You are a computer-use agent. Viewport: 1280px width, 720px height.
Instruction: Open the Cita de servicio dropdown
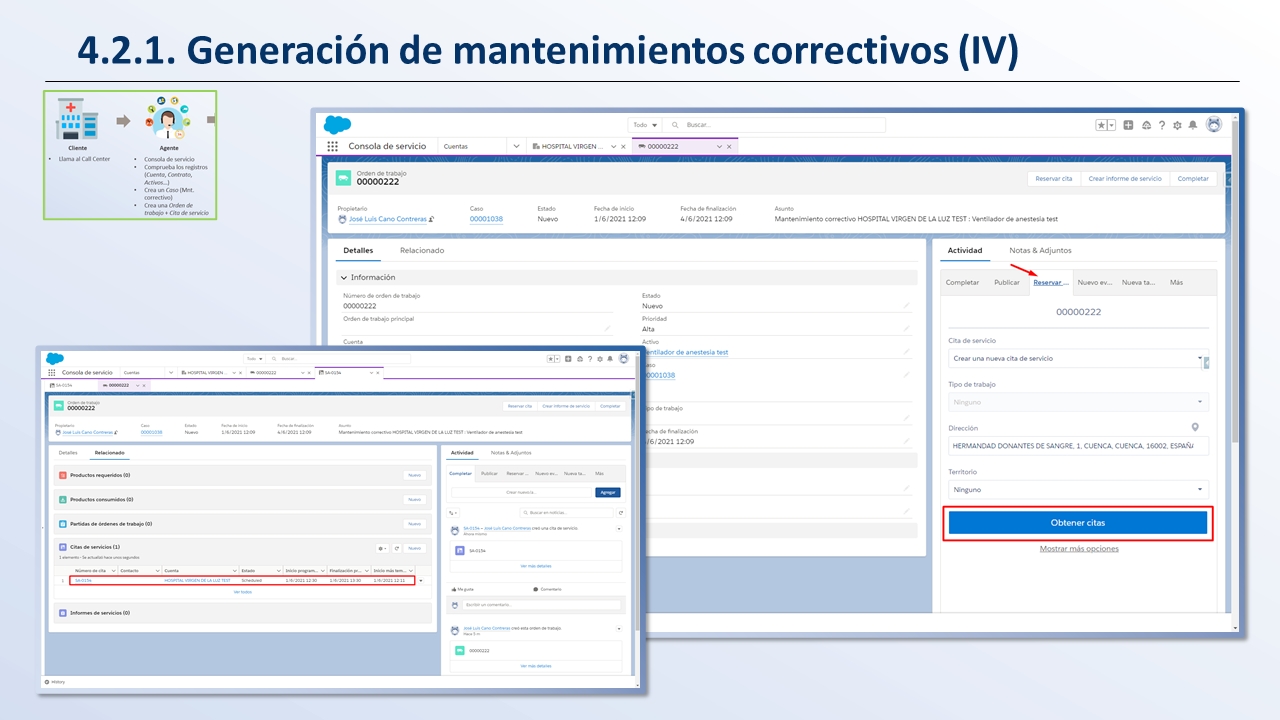point(1076,358)
